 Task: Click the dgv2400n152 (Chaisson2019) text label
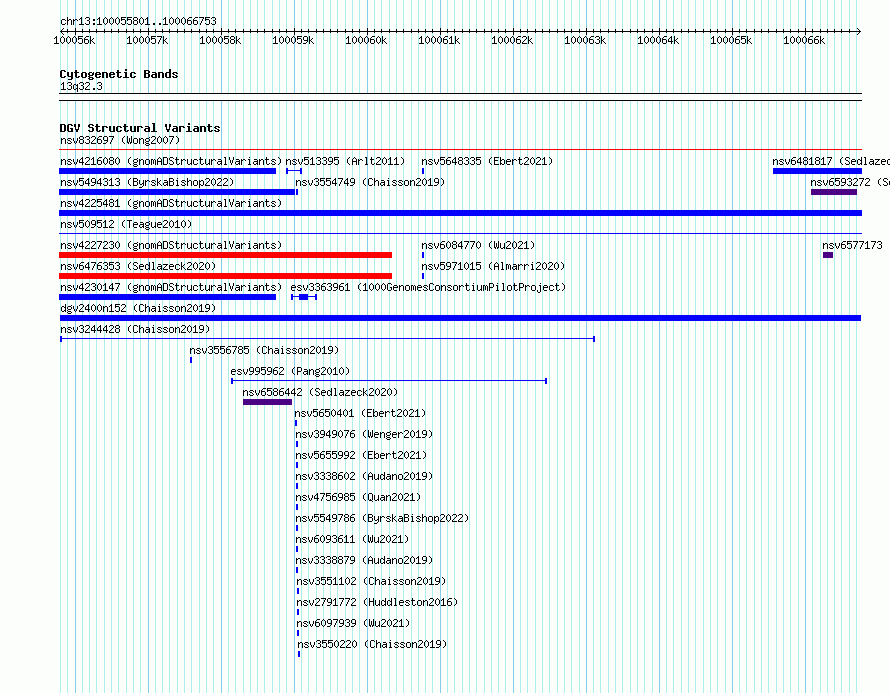[138, 308]
